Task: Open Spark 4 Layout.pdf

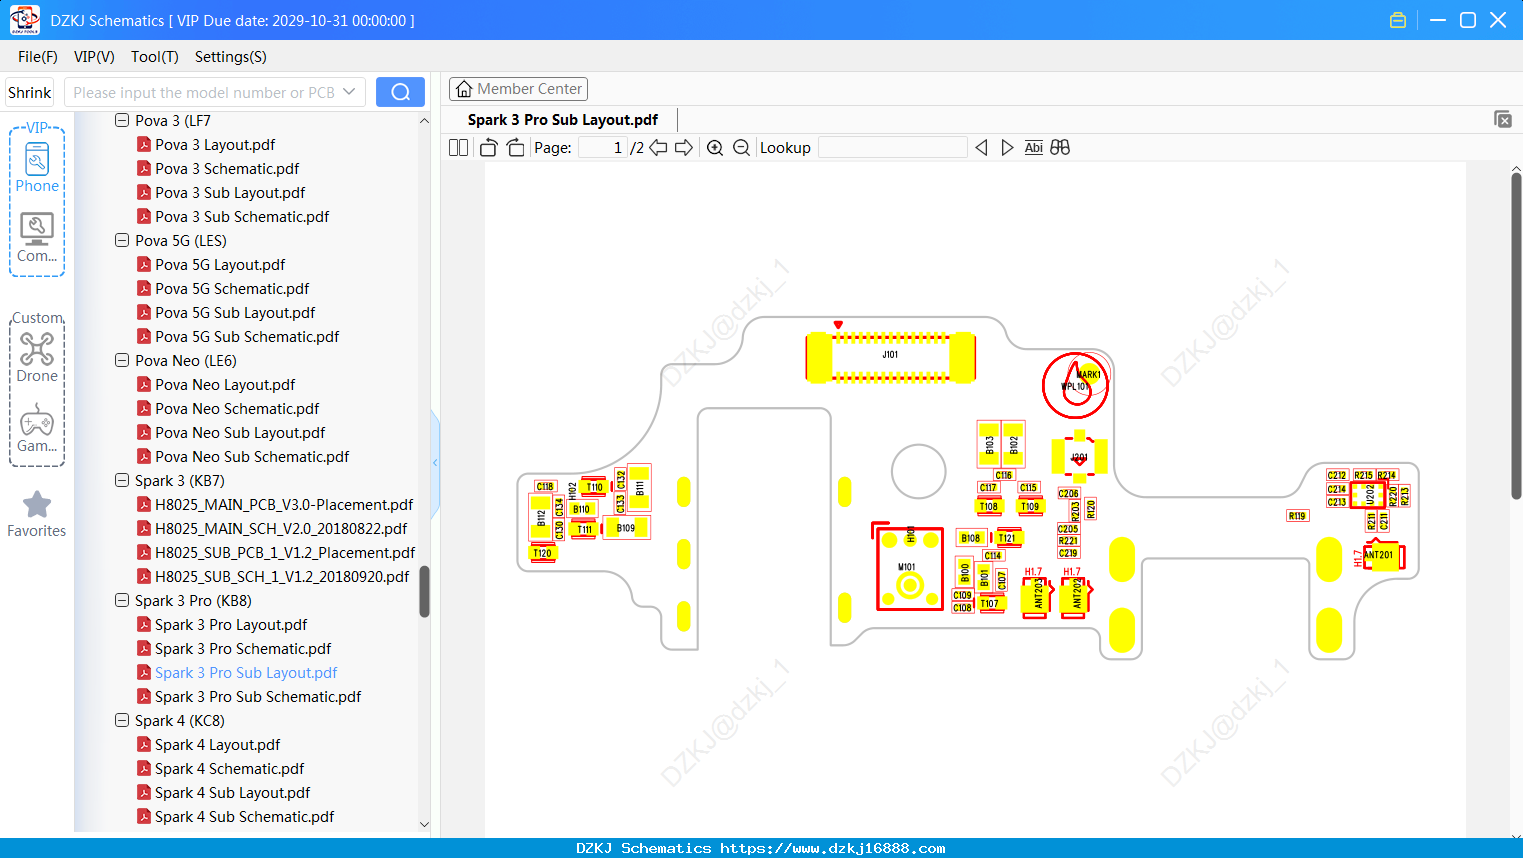Action: pyautogui.click(x=217, y=745)
